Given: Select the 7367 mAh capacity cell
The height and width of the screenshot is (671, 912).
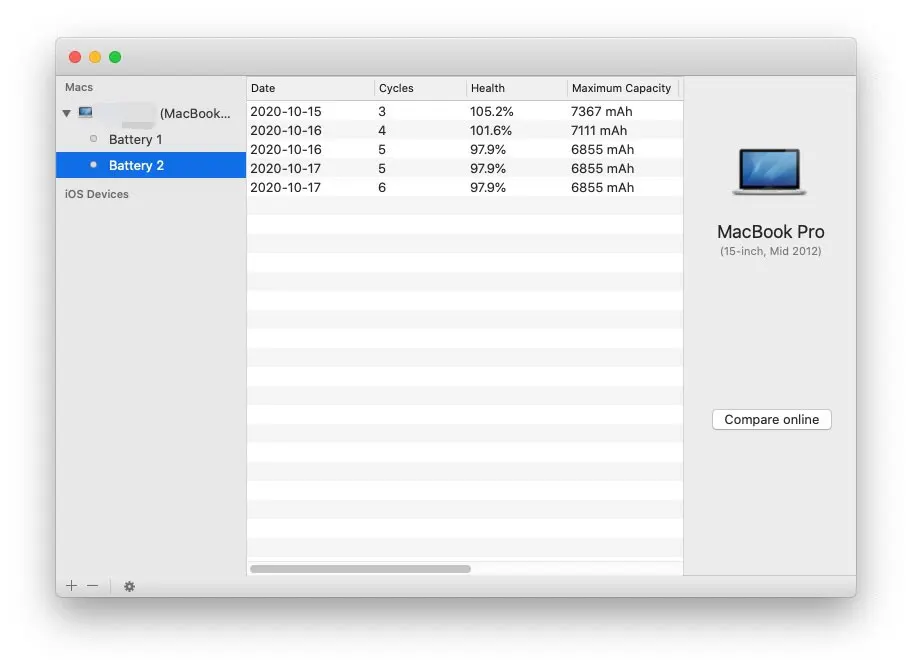Looking at the screenshot, I should coord(601,112).
